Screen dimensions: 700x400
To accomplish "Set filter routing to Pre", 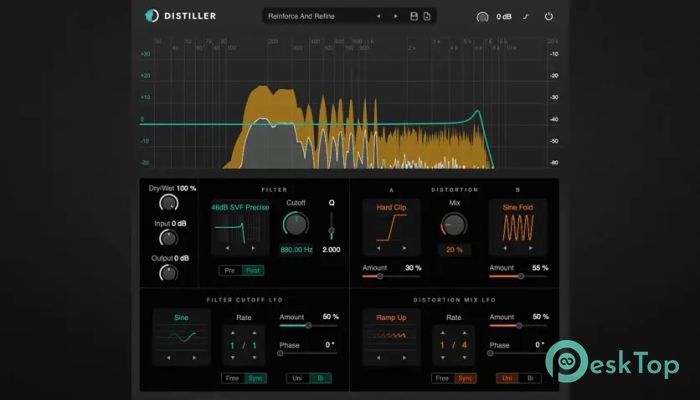I will [229, 271].
